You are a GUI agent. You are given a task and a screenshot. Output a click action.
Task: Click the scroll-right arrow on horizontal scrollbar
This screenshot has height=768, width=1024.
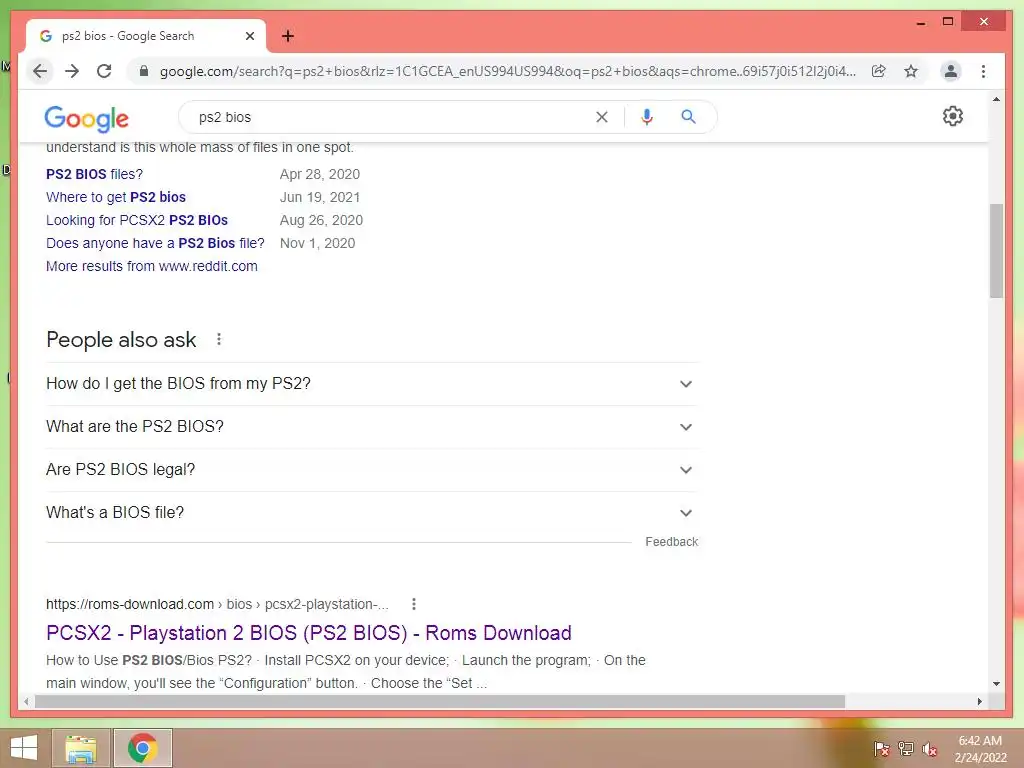(x=980, y=701)
